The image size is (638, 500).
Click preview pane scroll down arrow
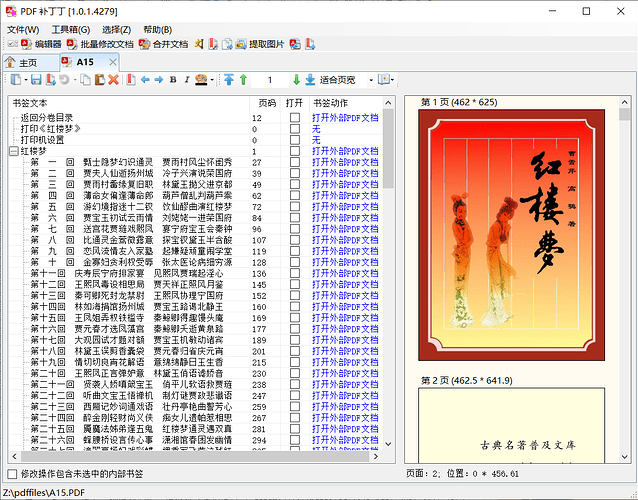(625, 457)
